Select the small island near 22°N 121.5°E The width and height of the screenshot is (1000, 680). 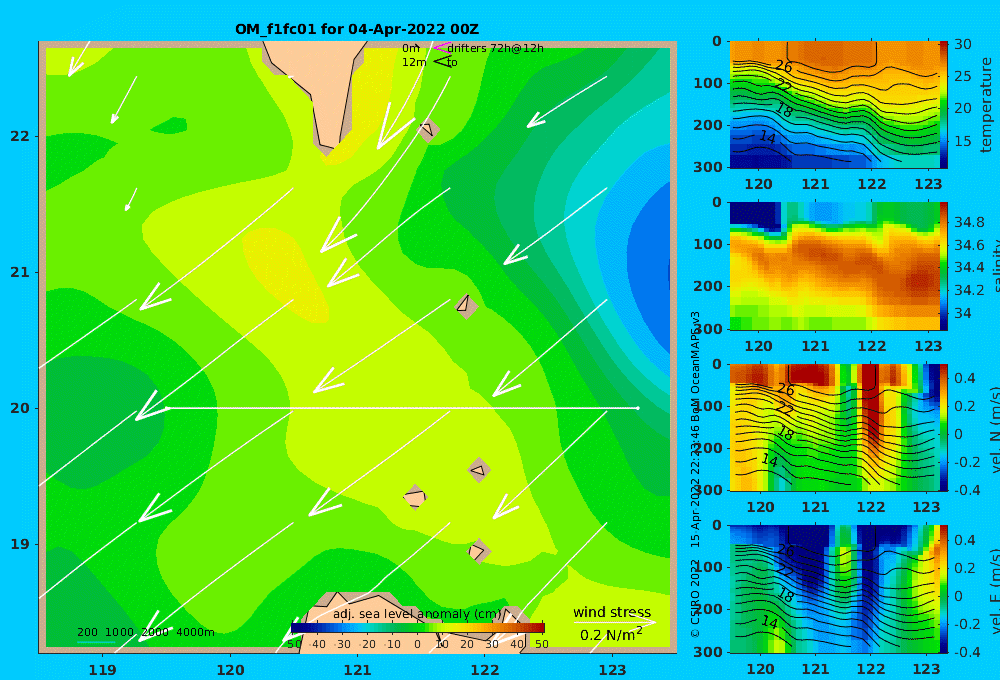[429, 131]
